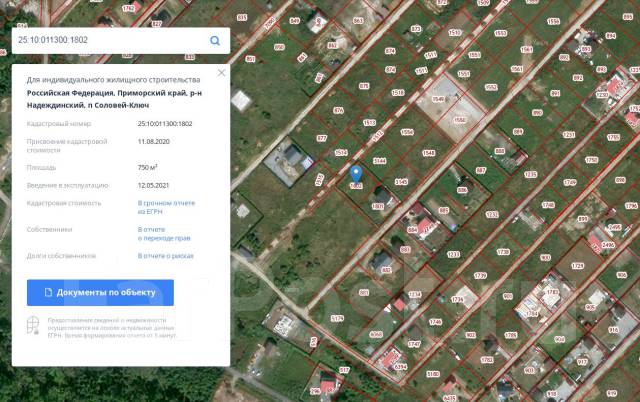The width and height of the screenshot is (640, 402).
Task: Select parcel label 1784 on the map
Action: [532, 314]
